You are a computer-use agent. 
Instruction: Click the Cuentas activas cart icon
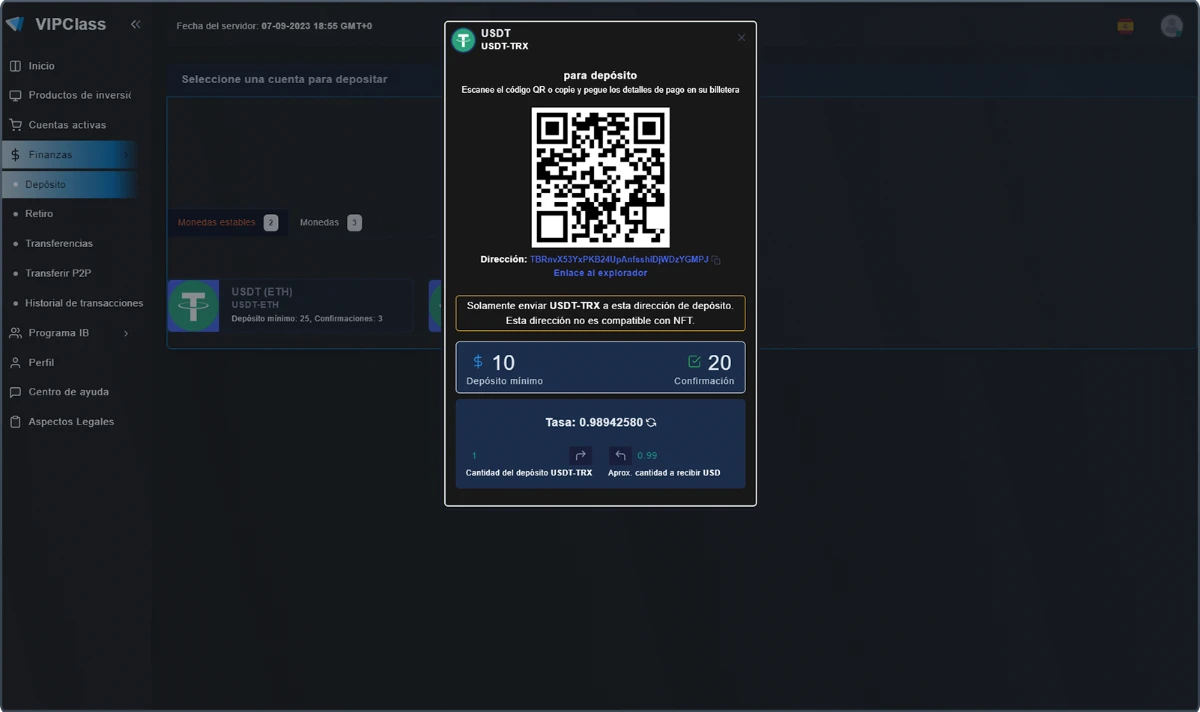[x=15, y=125]
